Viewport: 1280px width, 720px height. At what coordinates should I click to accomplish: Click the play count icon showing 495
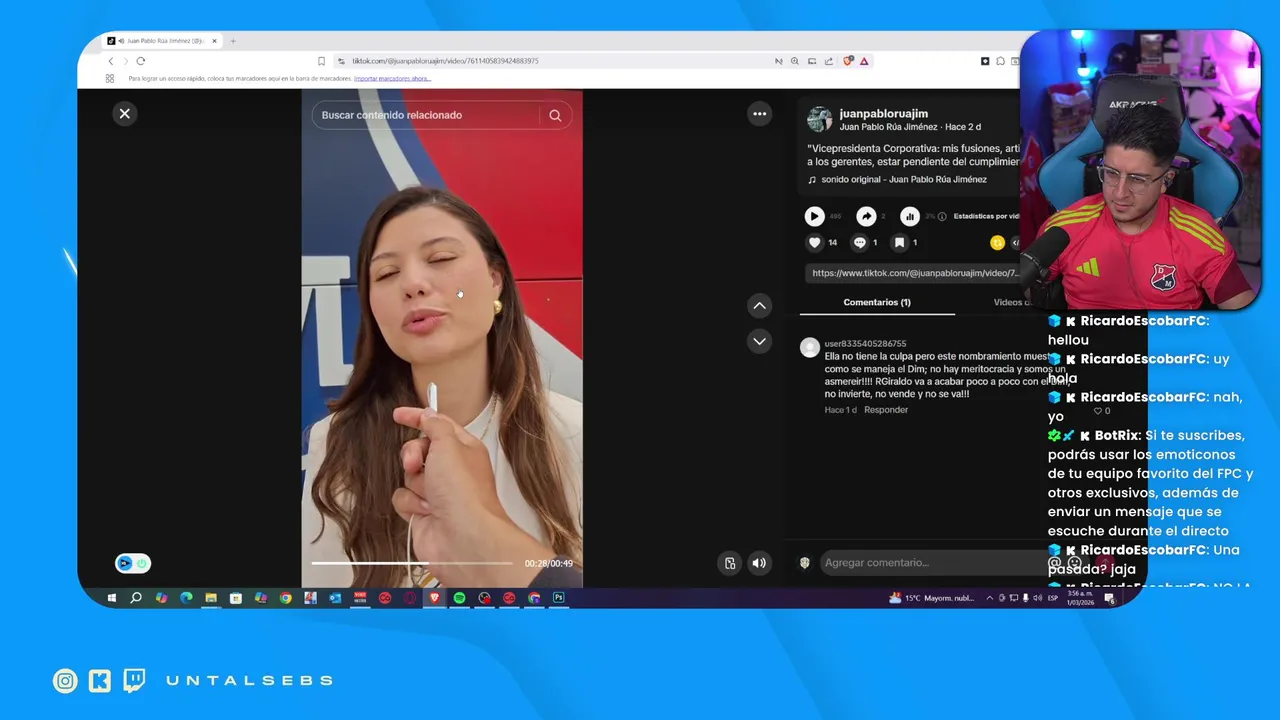coord(815,216)
